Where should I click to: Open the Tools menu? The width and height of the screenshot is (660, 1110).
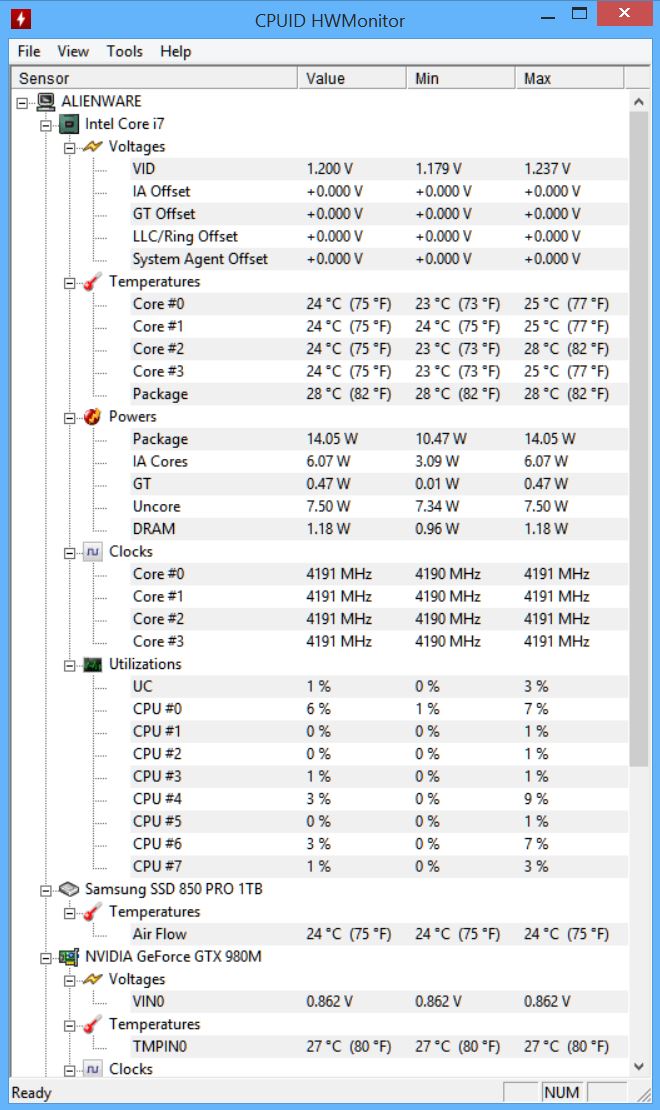click(125, 52)
